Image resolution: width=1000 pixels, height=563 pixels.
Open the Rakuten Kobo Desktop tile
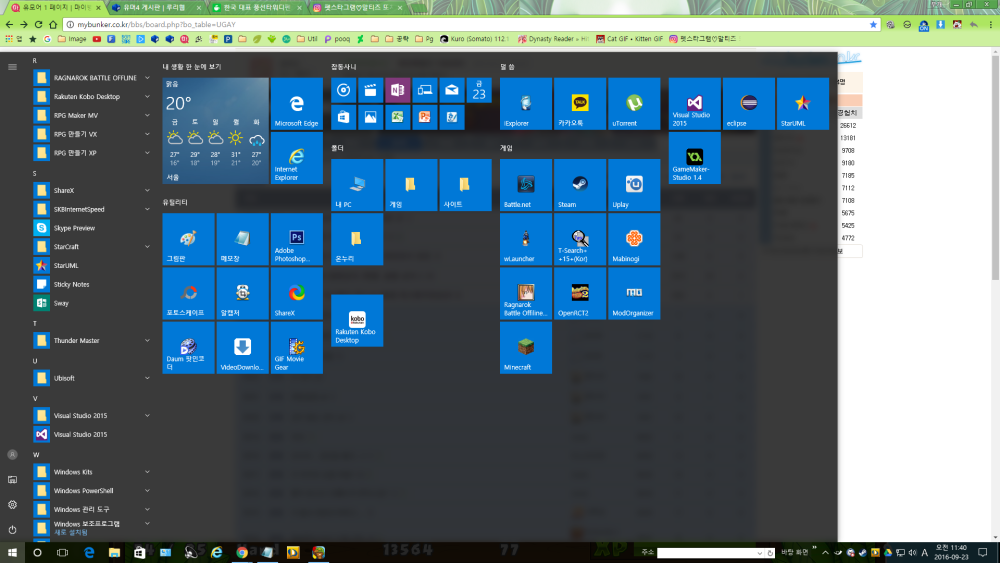(x=357, y=321)
